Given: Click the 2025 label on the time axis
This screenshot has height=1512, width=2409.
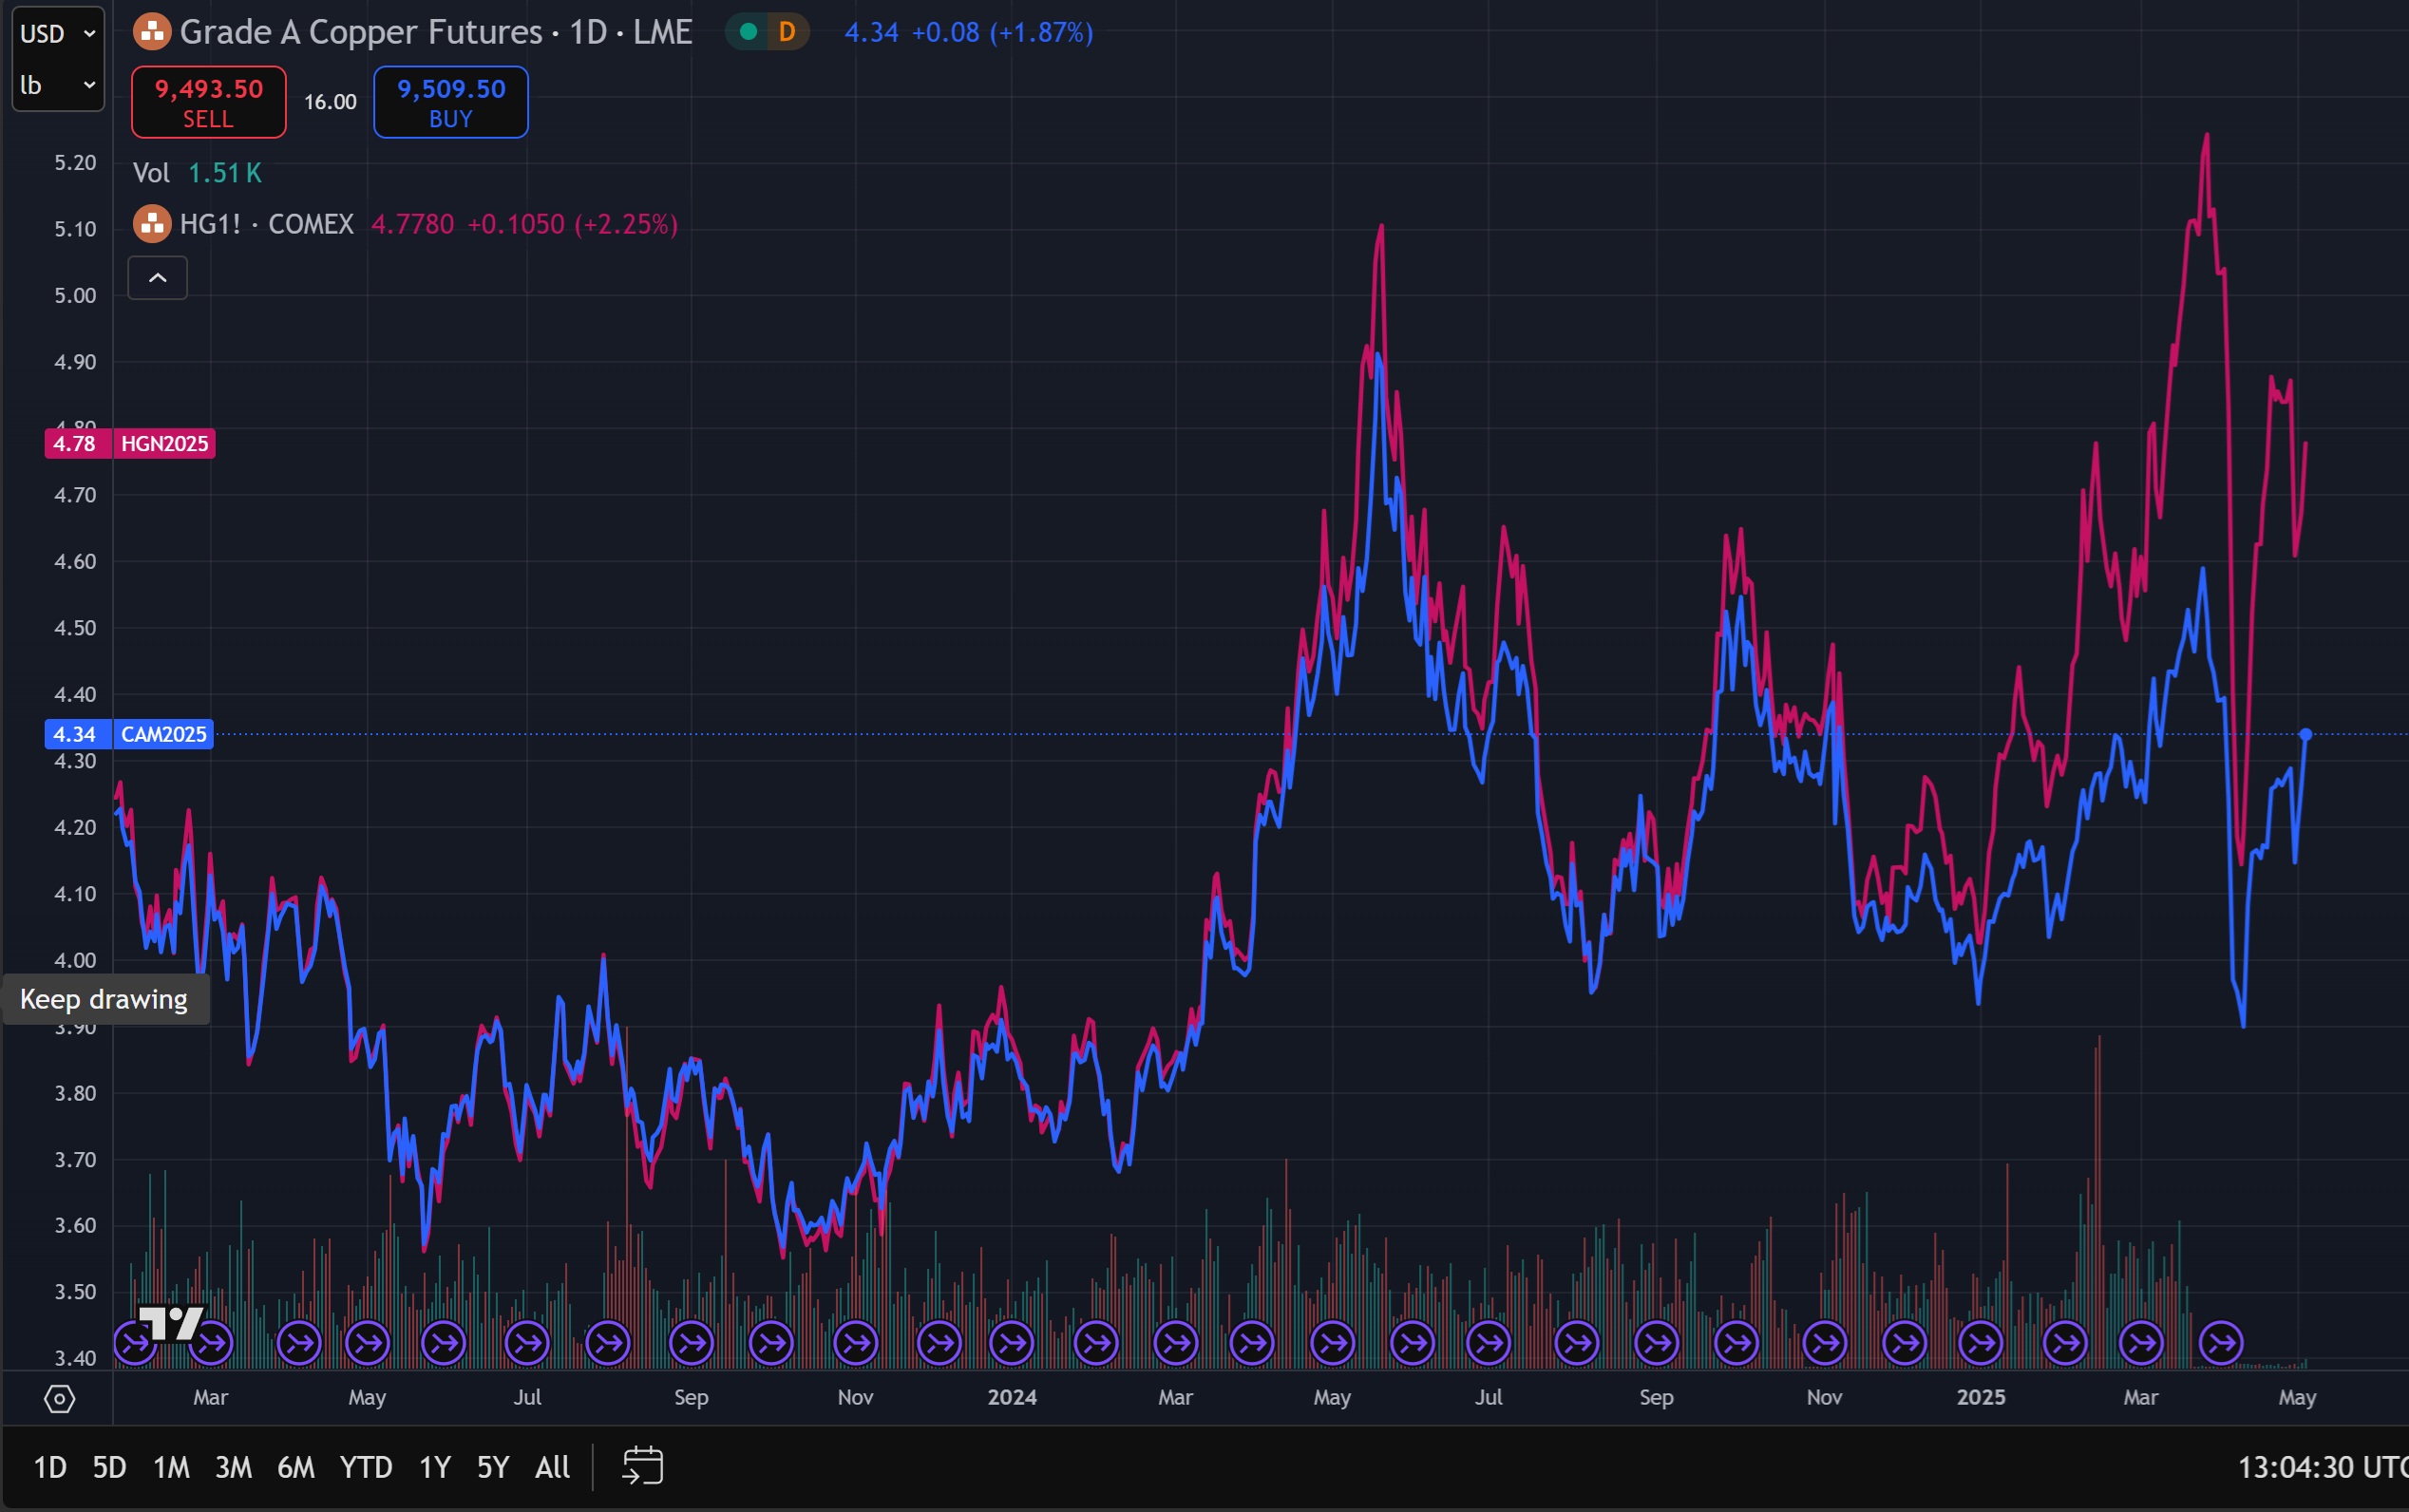Looking at the screenshot, I should (1980, 1397).
